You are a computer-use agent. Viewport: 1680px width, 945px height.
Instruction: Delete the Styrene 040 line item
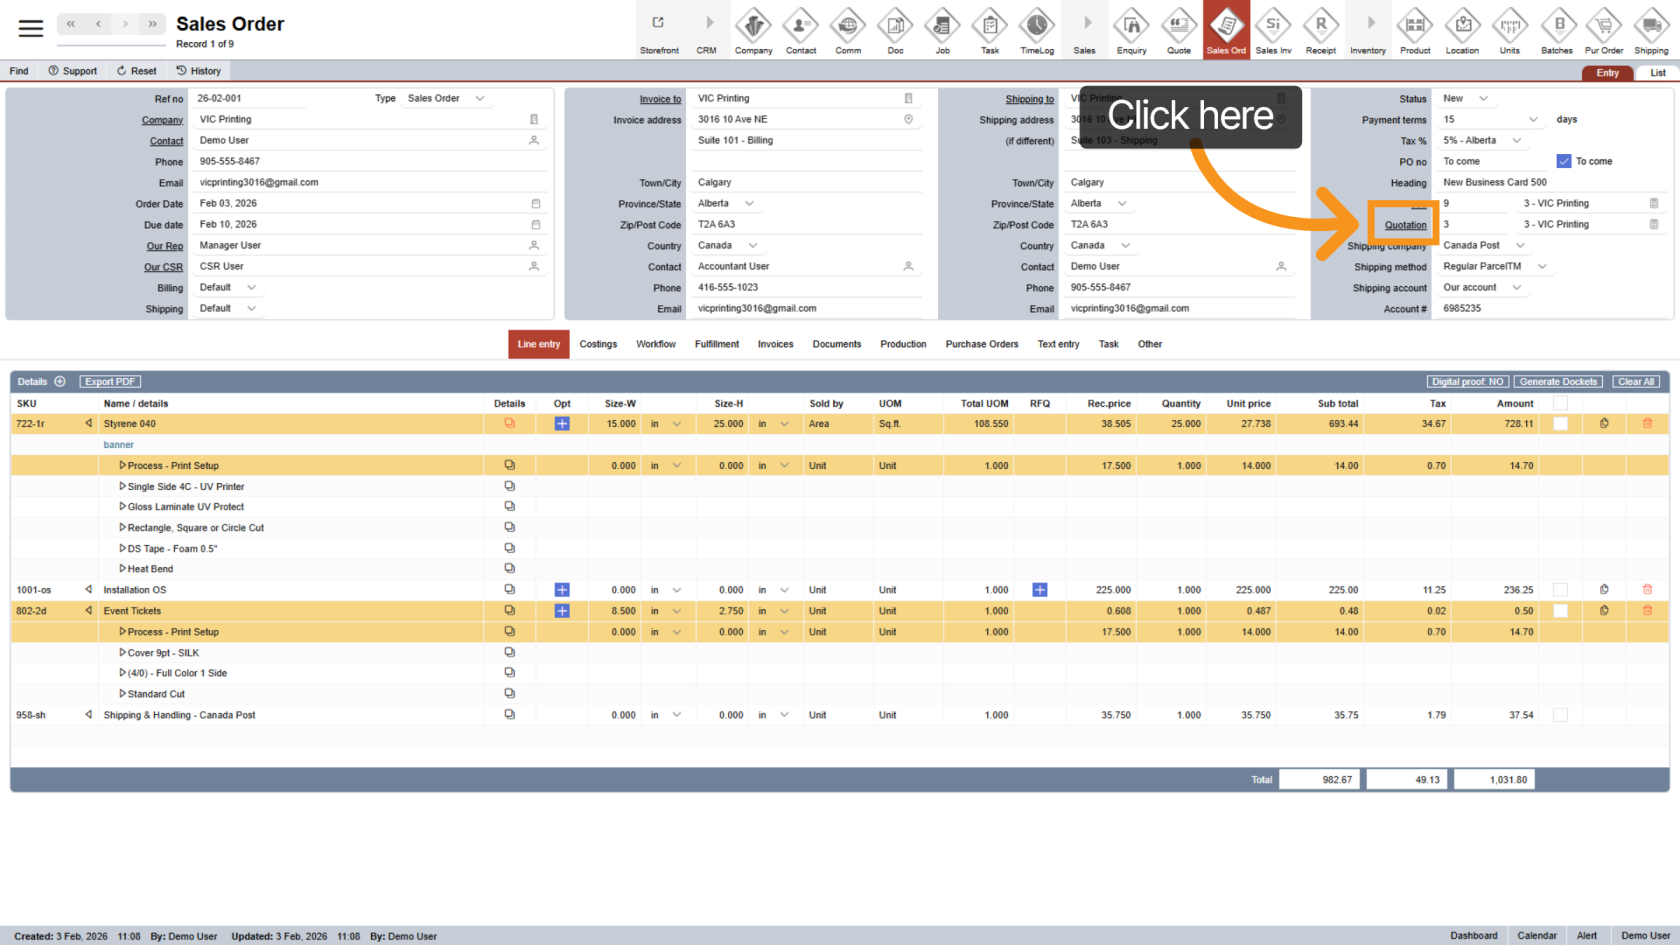click(1647, 424)
